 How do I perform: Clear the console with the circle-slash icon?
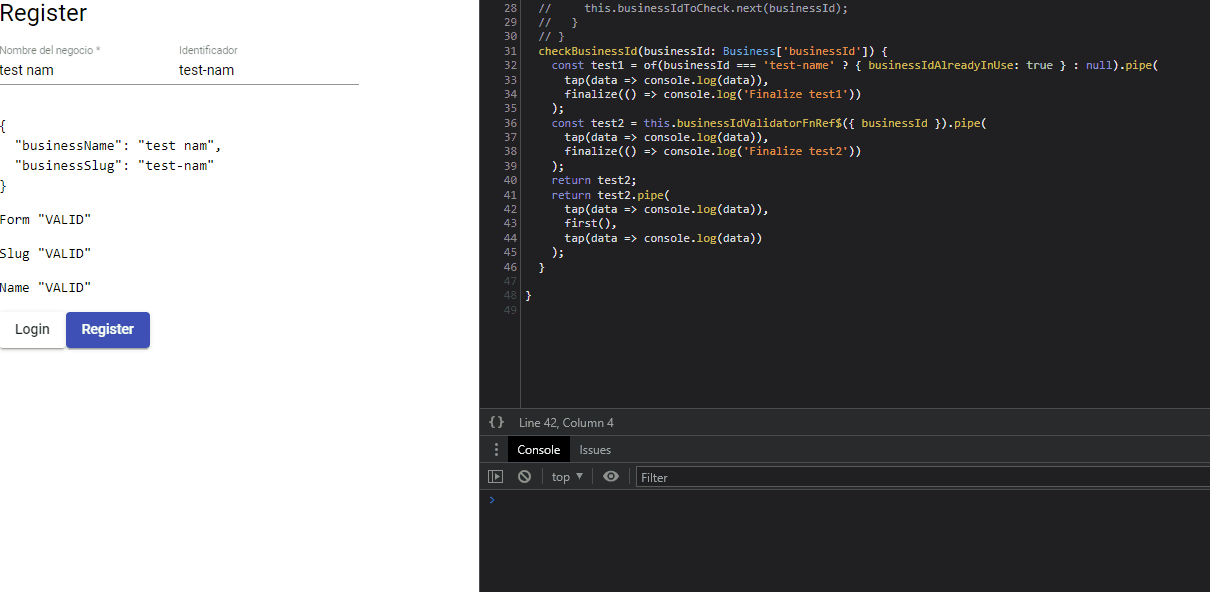tap(524, 476)
